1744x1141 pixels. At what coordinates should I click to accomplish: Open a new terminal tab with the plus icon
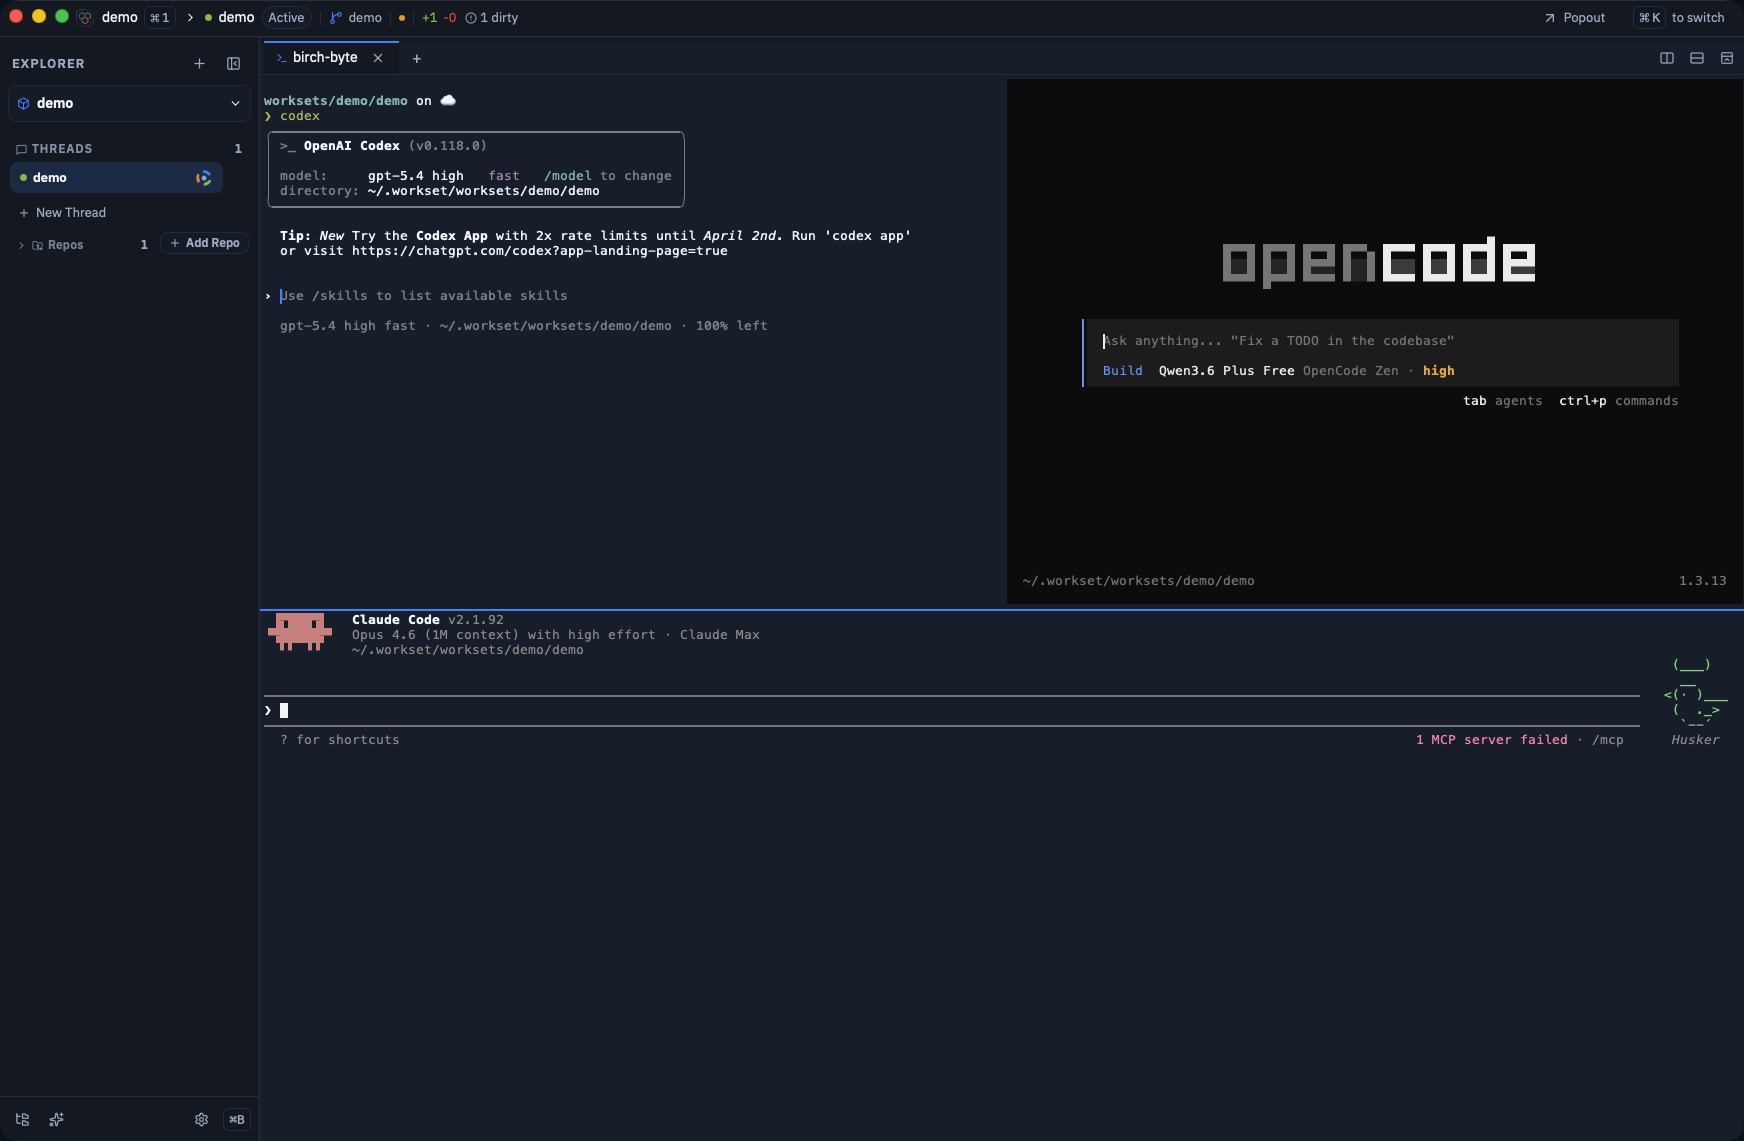click(x=417, y=58)
